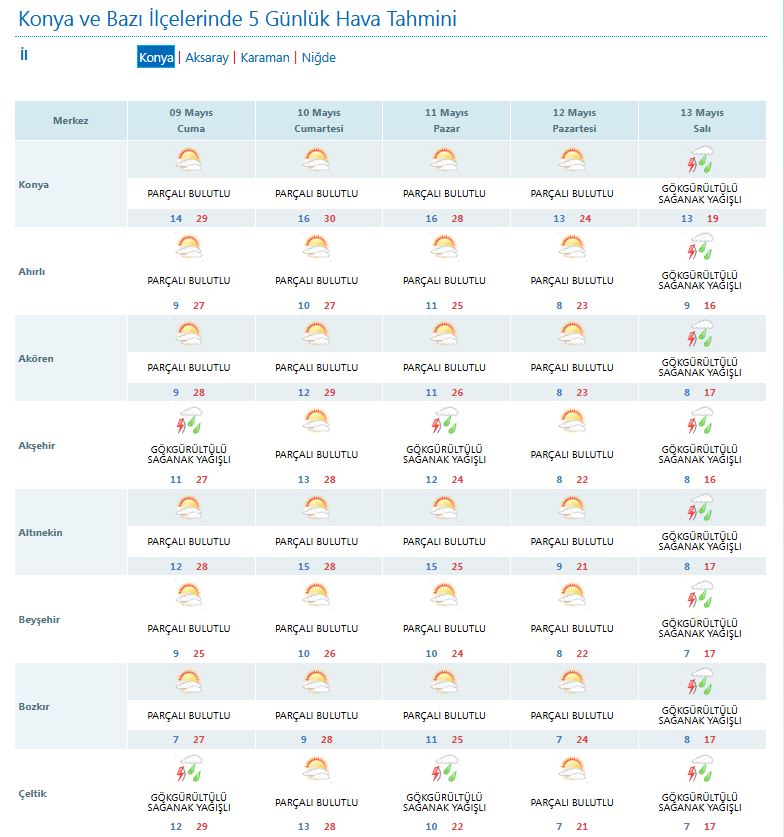Click Çeltik's 09 Mayıs thunderstorm icon
Viewport: 784px width, 837px height.
pos(189,770)
